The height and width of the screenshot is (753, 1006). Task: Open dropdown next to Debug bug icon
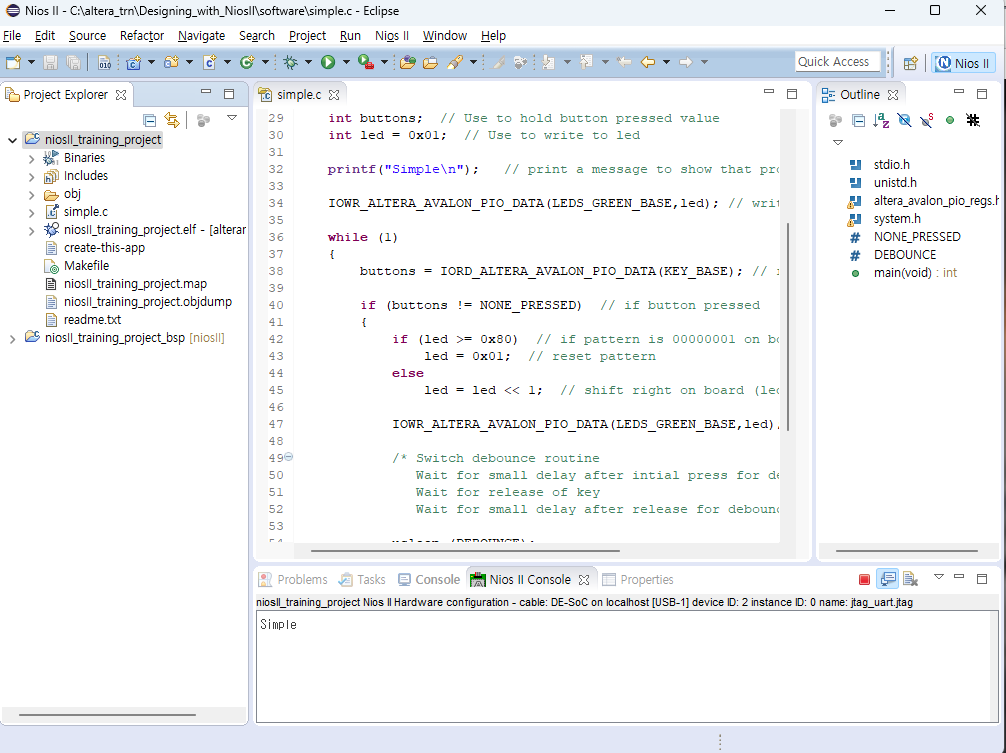308,62
